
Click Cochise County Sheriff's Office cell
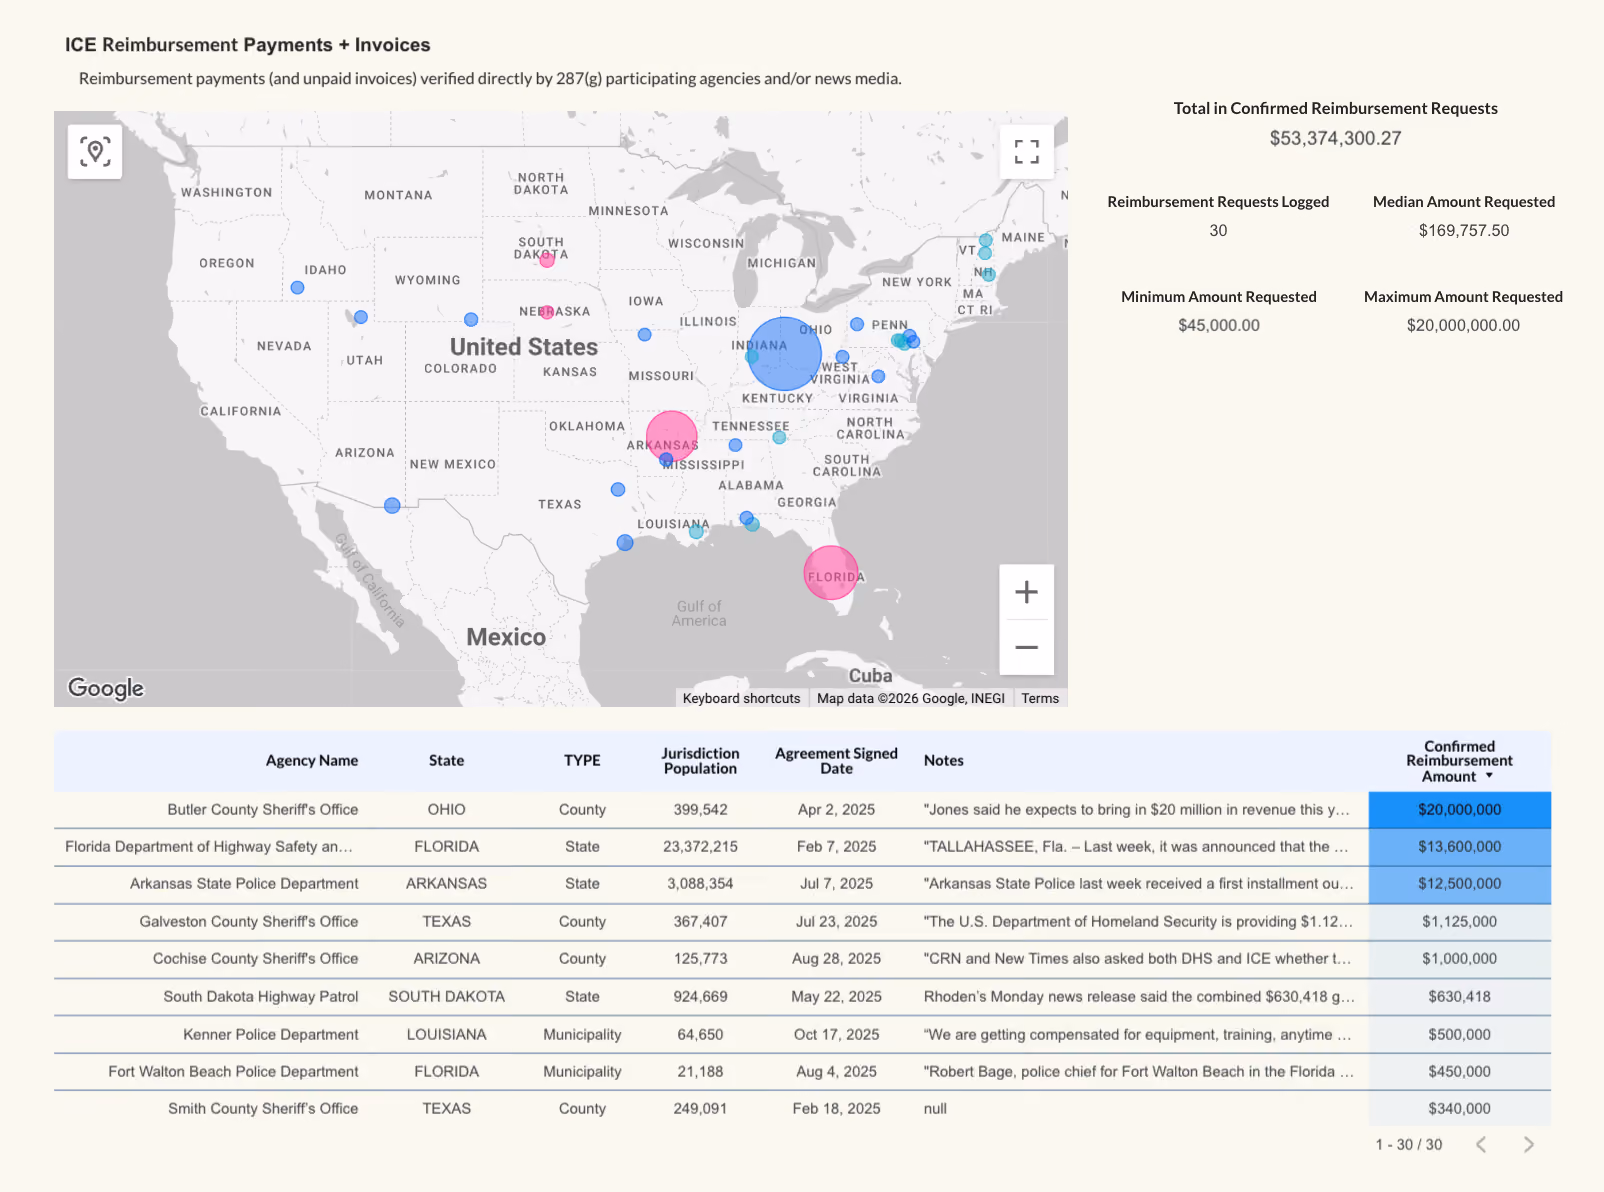[x=255, y=959]
